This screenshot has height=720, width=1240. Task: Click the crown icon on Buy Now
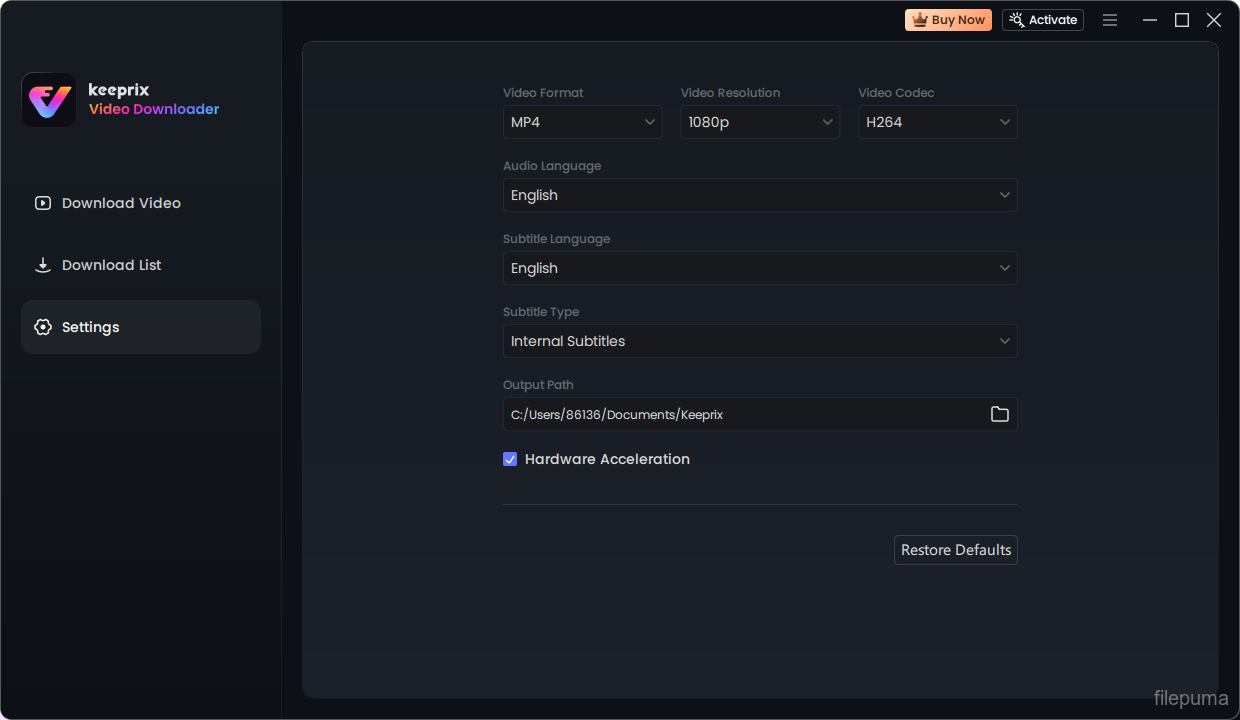(x=919, y=20)
